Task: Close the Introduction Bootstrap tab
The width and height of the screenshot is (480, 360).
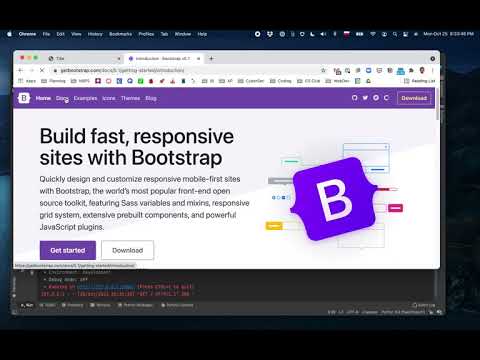Action: click(198, 59)
